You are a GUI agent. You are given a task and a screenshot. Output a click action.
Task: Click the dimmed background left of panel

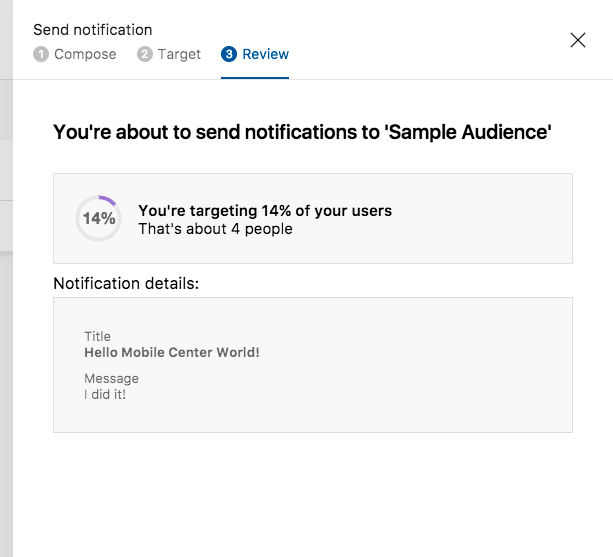tap(6, 300)
